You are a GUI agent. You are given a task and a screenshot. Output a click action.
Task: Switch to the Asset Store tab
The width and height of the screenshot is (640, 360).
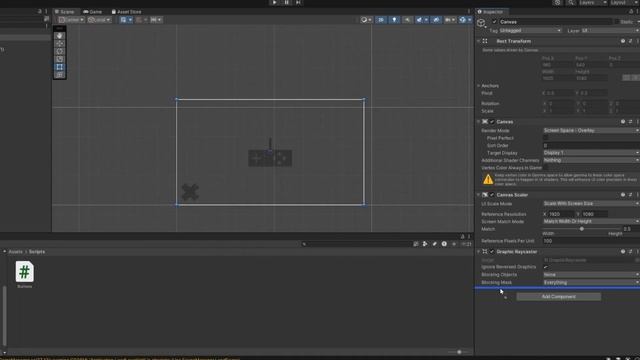click(x=127, y=12)
